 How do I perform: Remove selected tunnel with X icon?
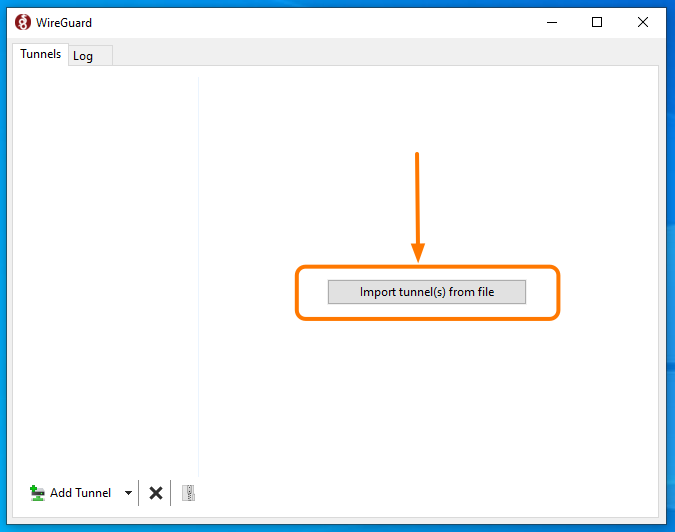(156, 493)
